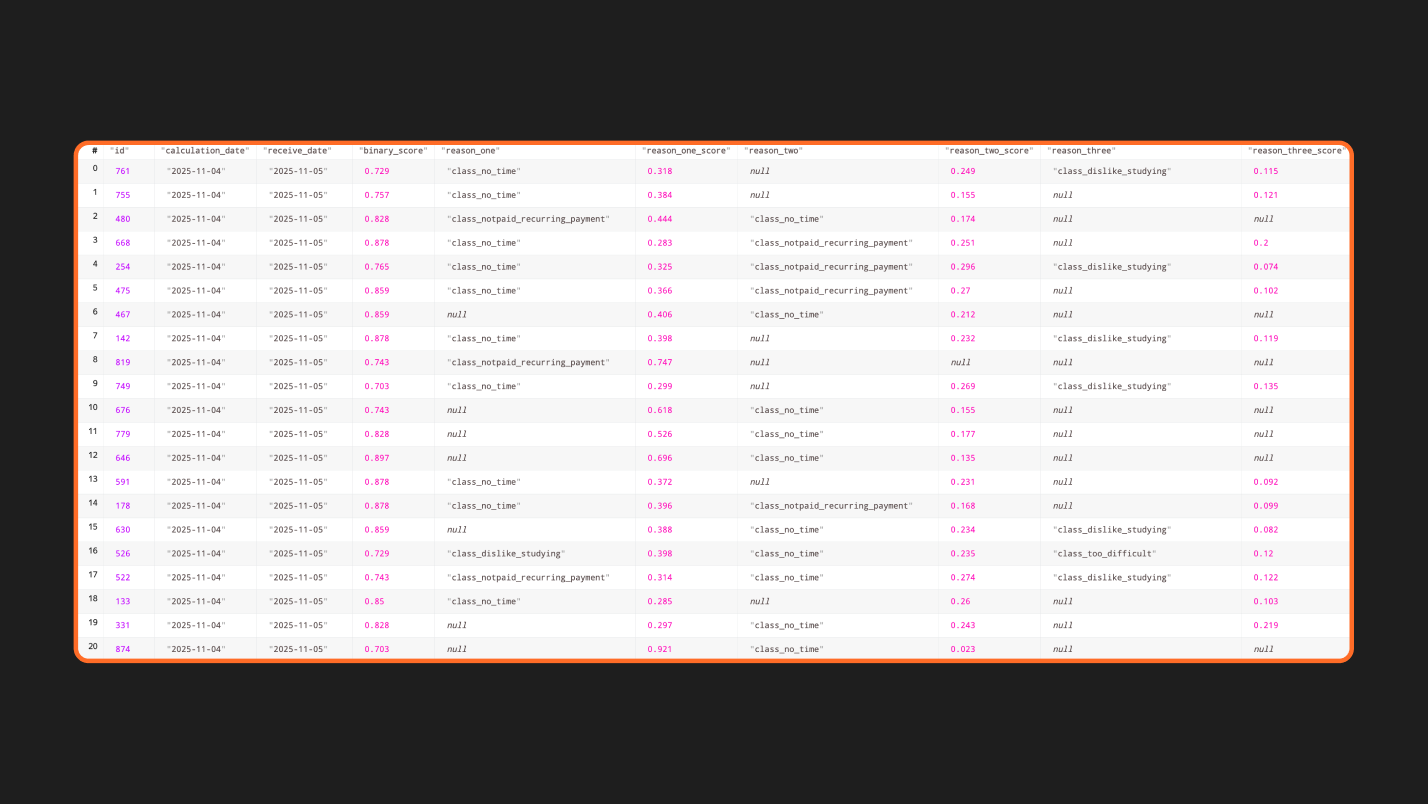Select reason_one_score value 0.618
This screenshot has height=804, width=1428.
pyautogui.click(x=660, y=411)
